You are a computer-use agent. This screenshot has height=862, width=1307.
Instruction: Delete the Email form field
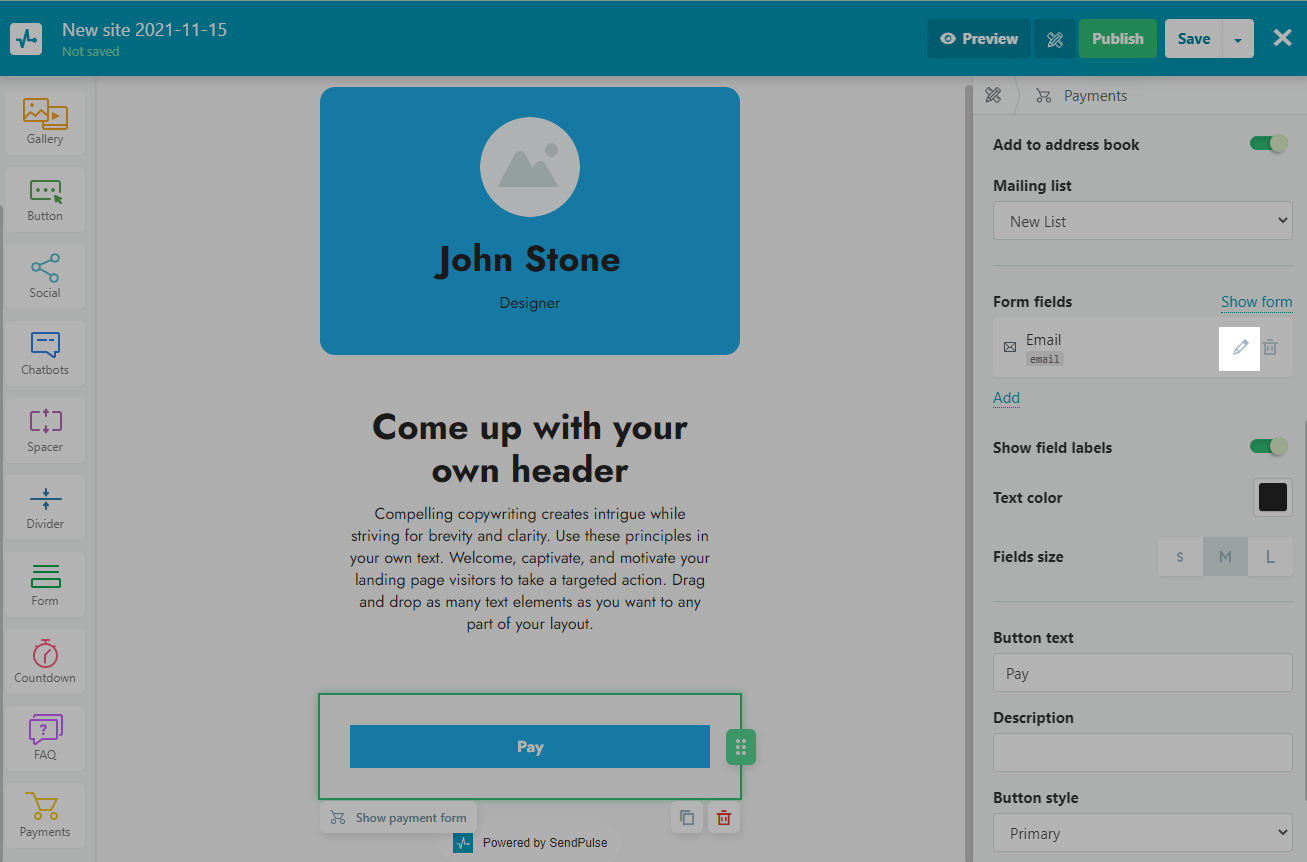(x=1270, y=347)
